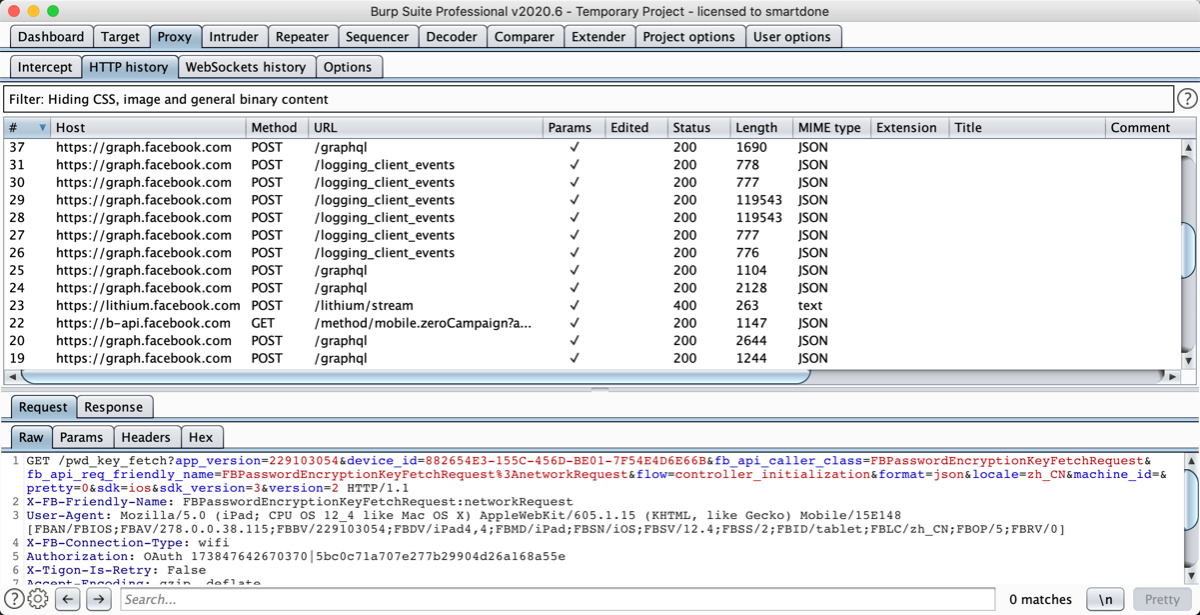The height and width of the screenshot is (615, 1200).
Task: Sort by the Params column header
Action: (x=574, y=128)
